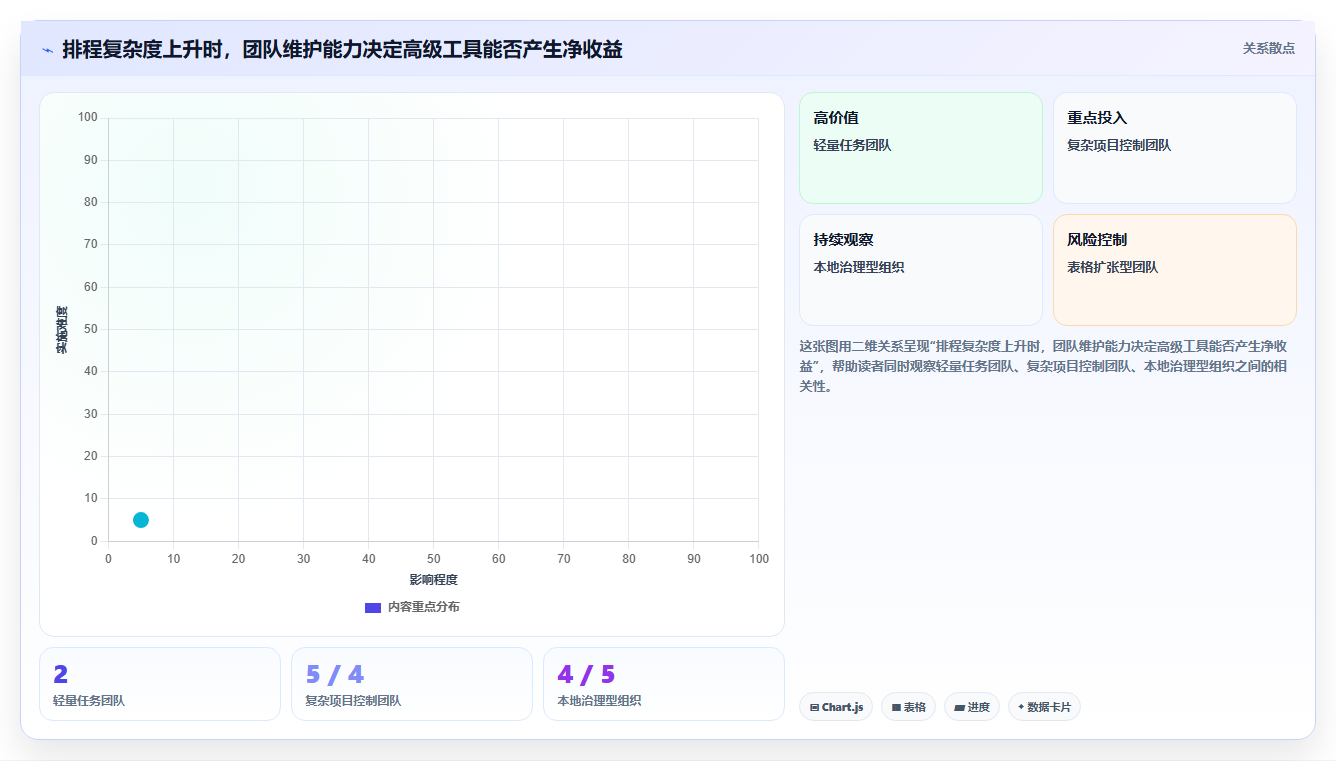Click the Chart.js tag chip
The image size is (1336, 761).
point(836,707)
